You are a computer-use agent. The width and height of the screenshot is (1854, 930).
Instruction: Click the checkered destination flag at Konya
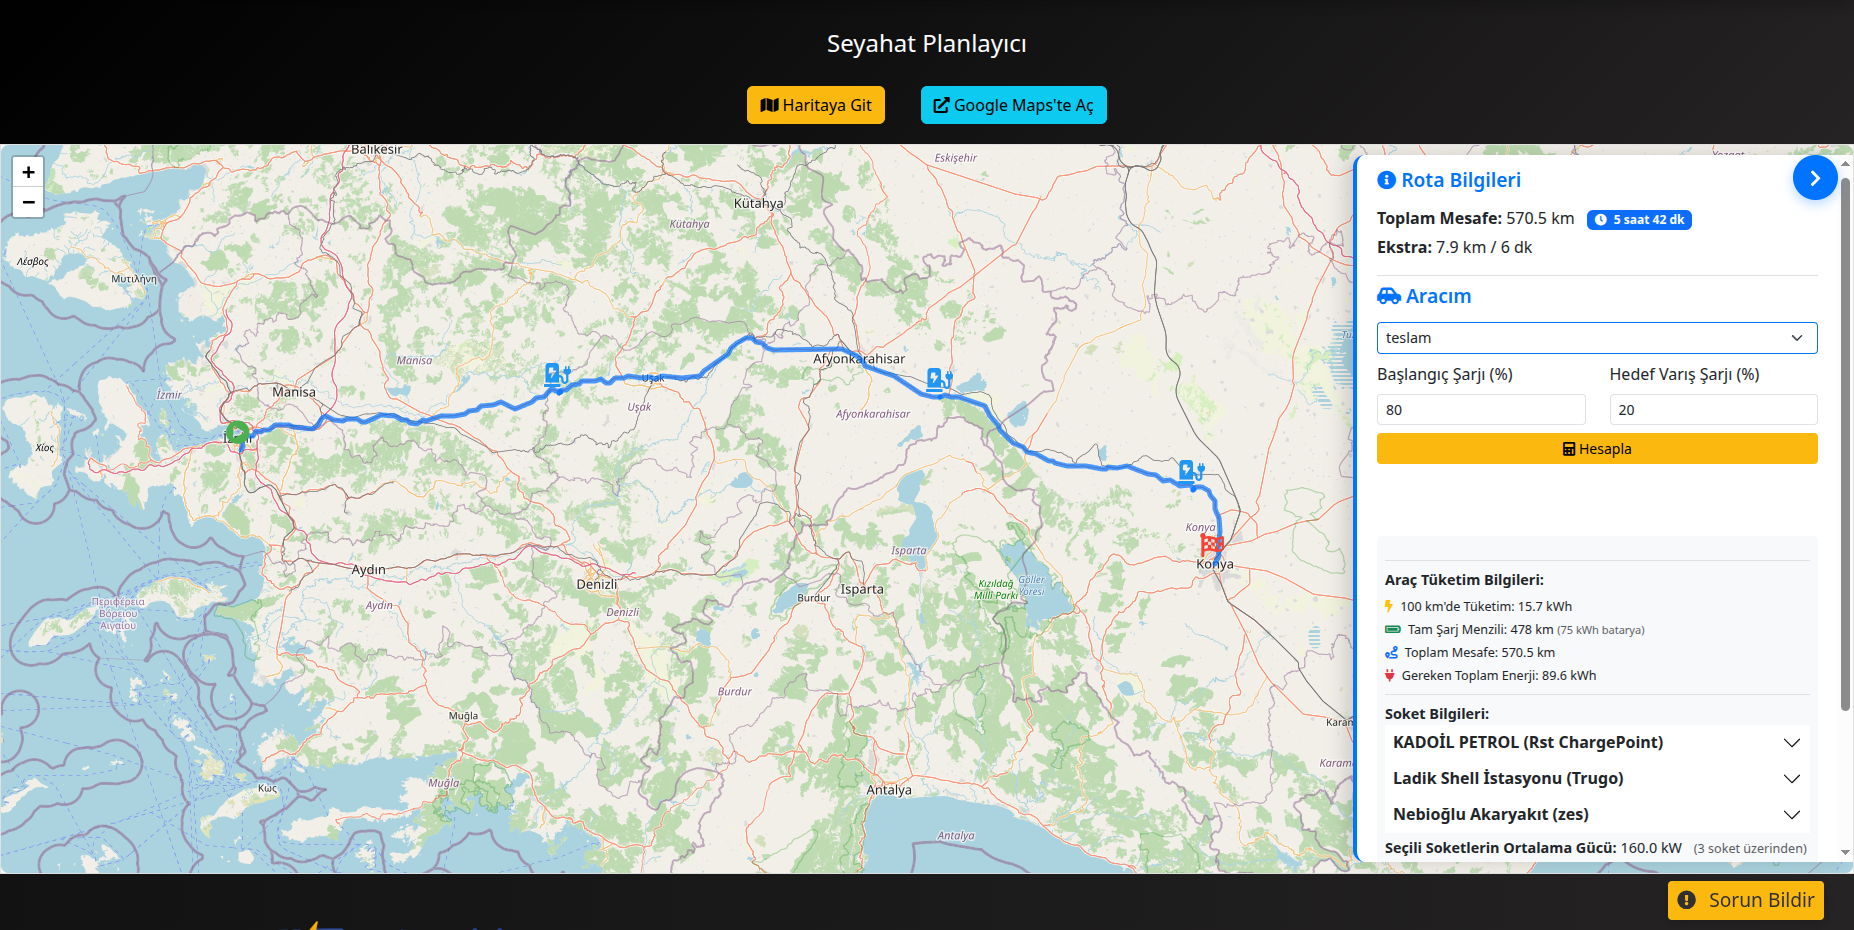[1212, 545]
